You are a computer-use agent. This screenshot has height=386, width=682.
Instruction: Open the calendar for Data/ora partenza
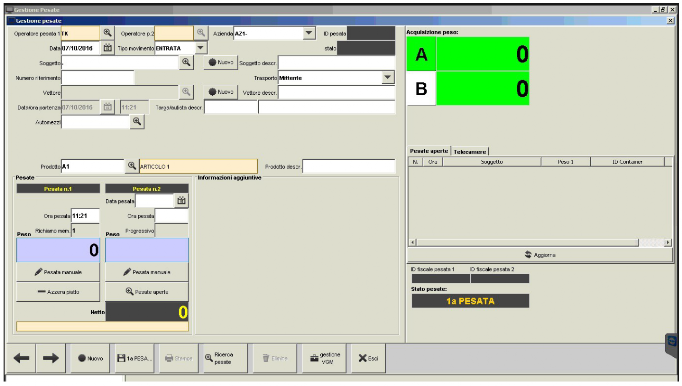pyautogui.click(x=107, y=107)
